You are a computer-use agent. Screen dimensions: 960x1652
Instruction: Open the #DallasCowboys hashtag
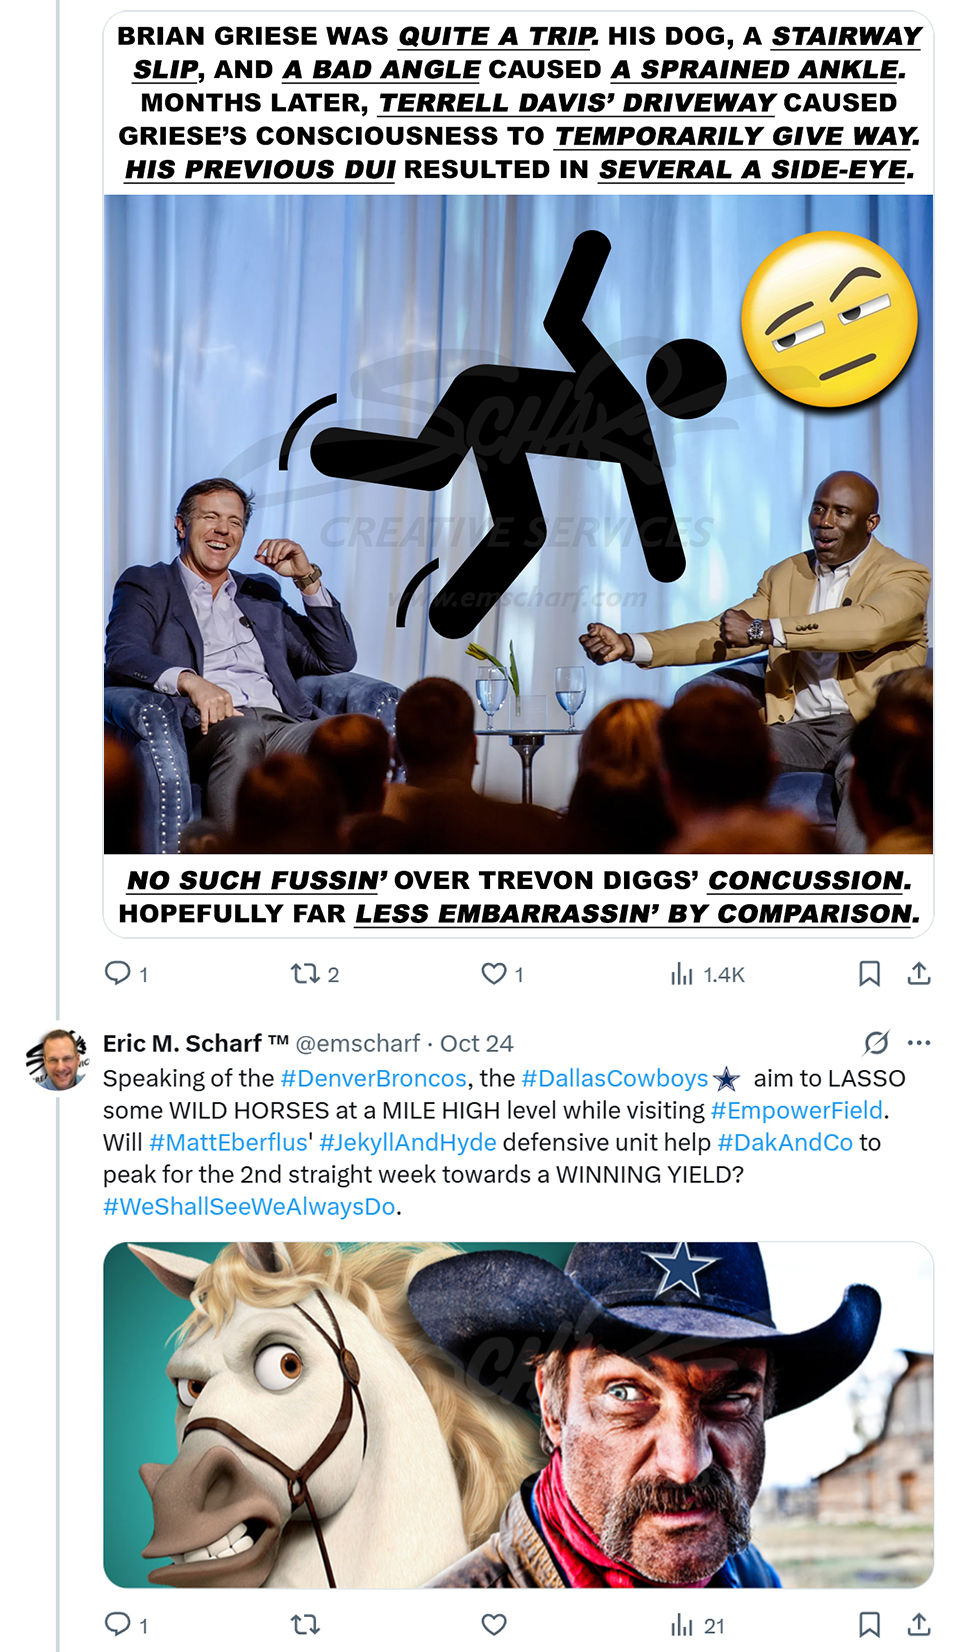click(614, 1078)
